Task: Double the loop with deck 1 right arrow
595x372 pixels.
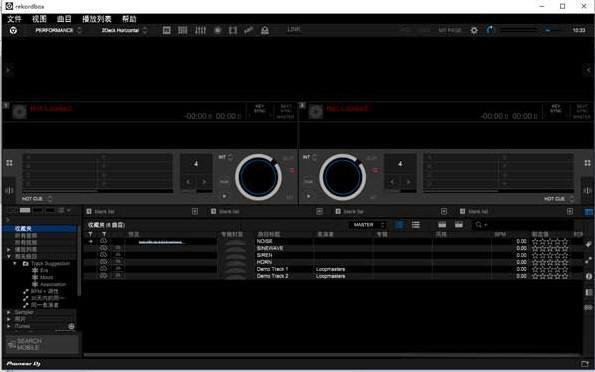Action: 204,182
